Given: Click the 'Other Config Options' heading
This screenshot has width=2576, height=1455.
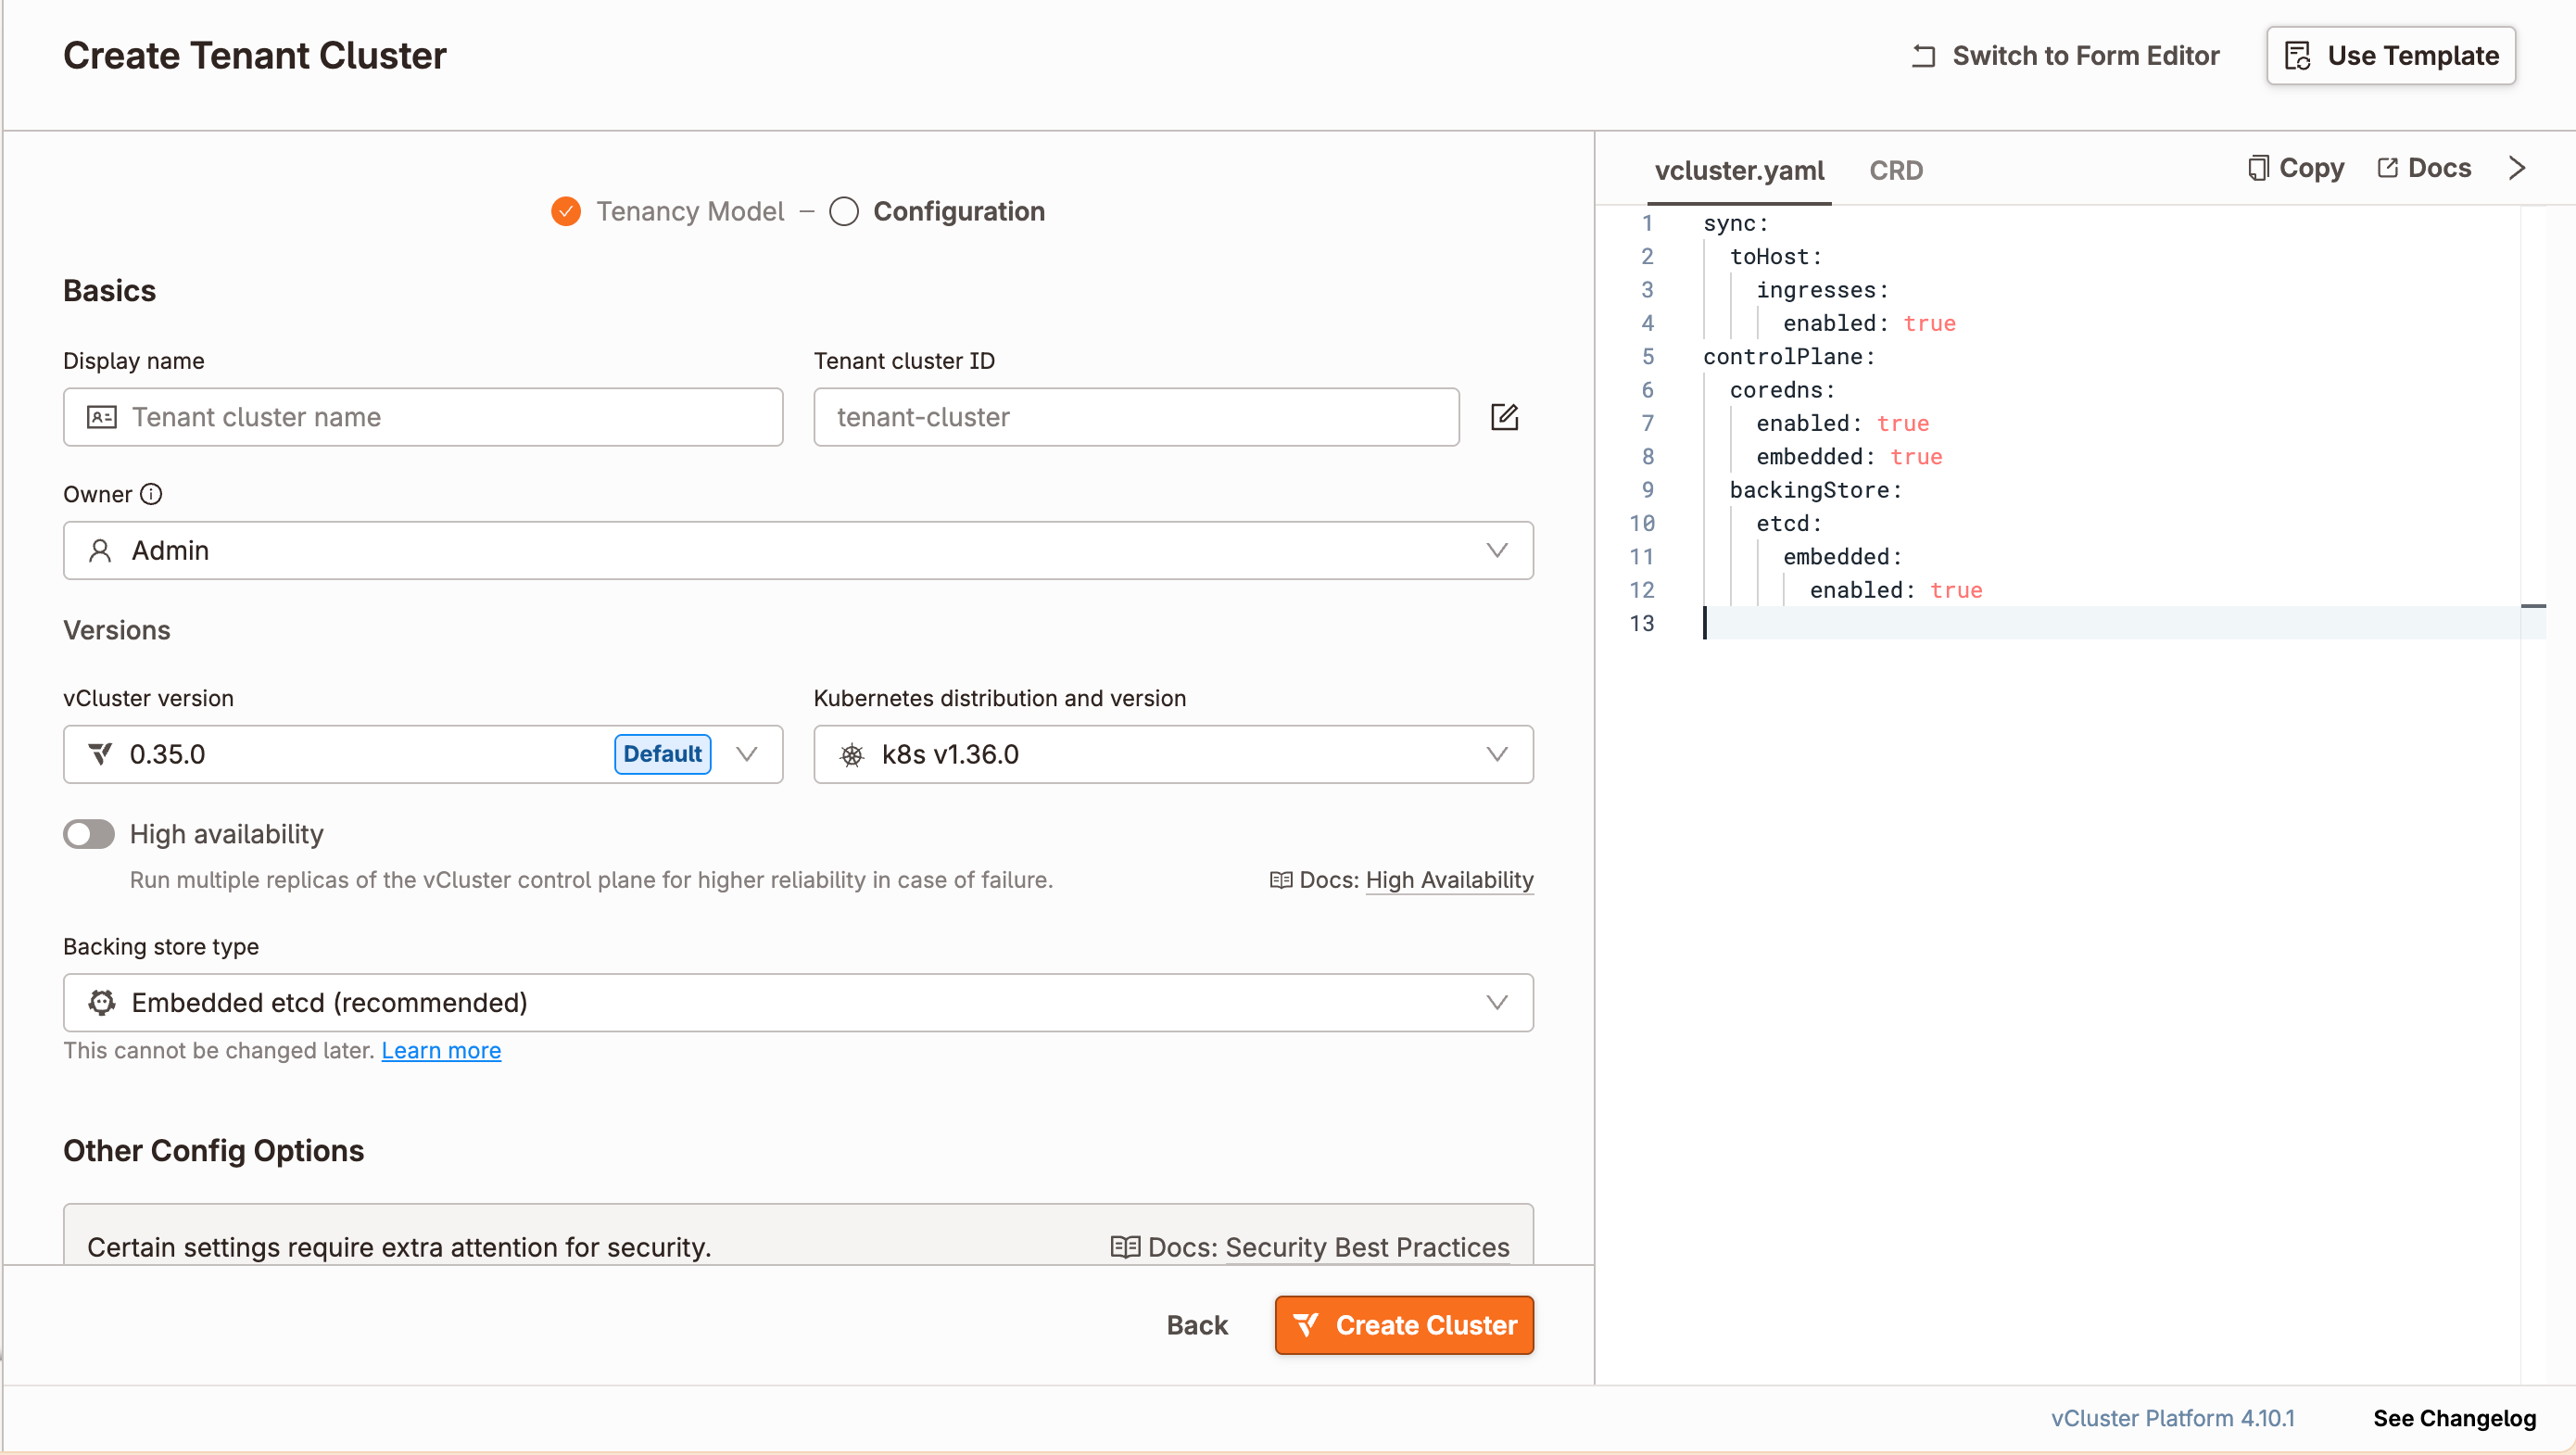Looking at the screenshot, I should pos(213,1151).
